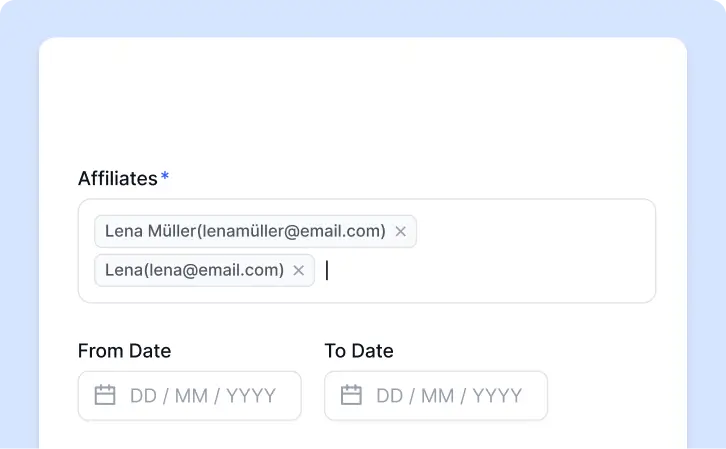This screenshot has width=726, height=449.
Task: Click the DD / MM / YYYY placeholder under From Date
Action: click(203, 396)
